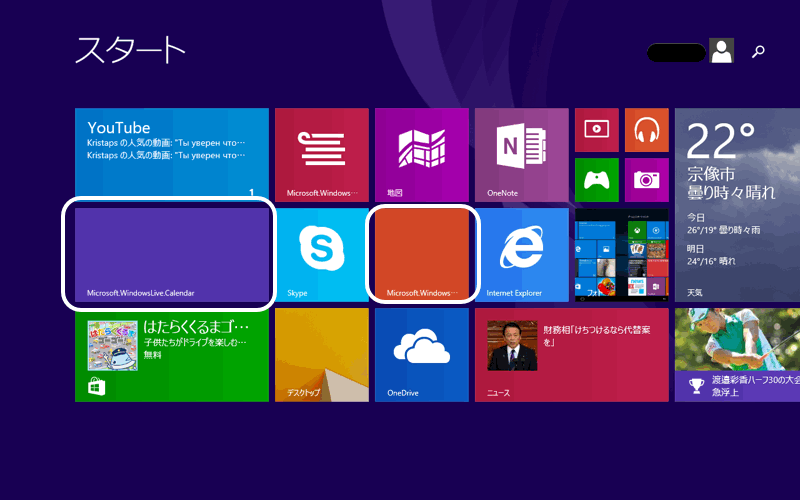The height and width of the screenshot is (500, 800).
Task: Open the golf sports news tile
Action: [x=737, y=354]
